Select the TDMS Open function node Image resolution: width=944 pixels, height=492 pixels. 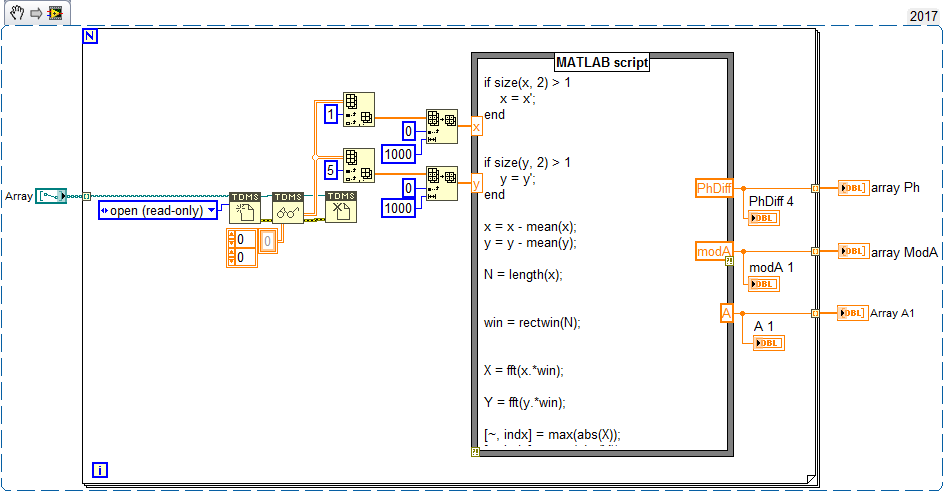[x=244, y=207]
